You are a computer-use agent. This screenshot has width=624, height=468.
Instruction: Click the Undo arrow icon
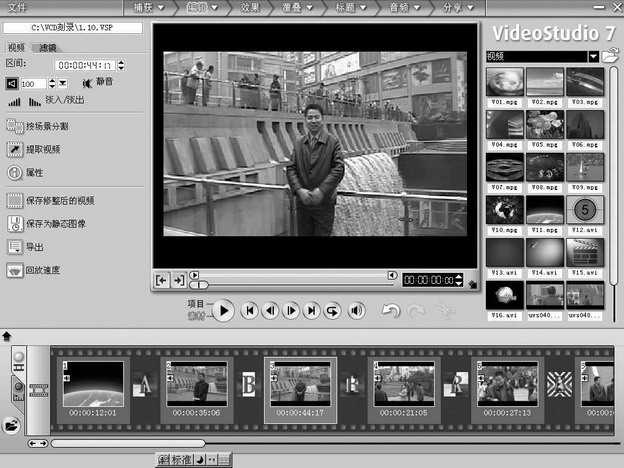pyautogui.click(x=390, y=311)
